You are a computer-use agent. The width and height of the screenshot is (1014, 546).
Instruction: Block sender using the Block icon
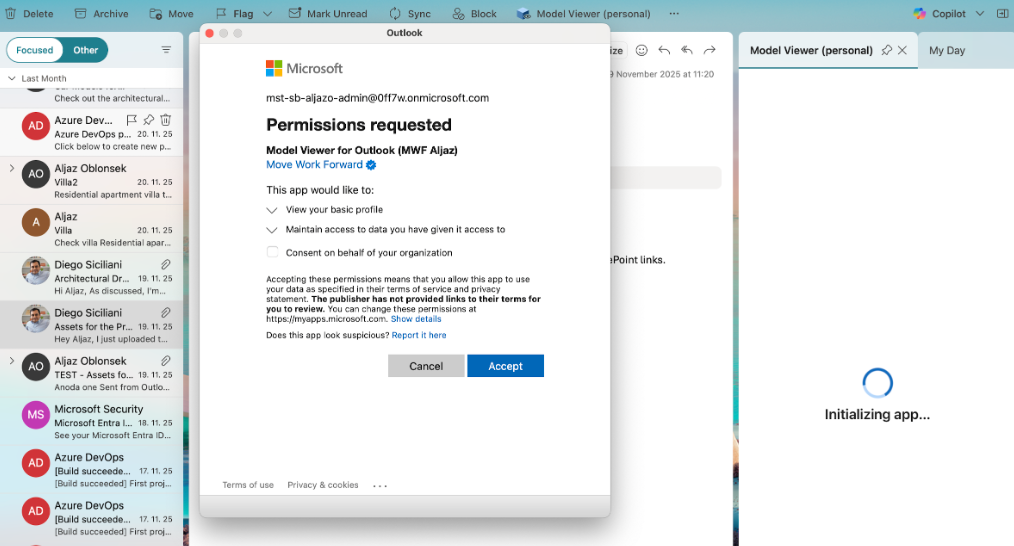click(458, 14)
